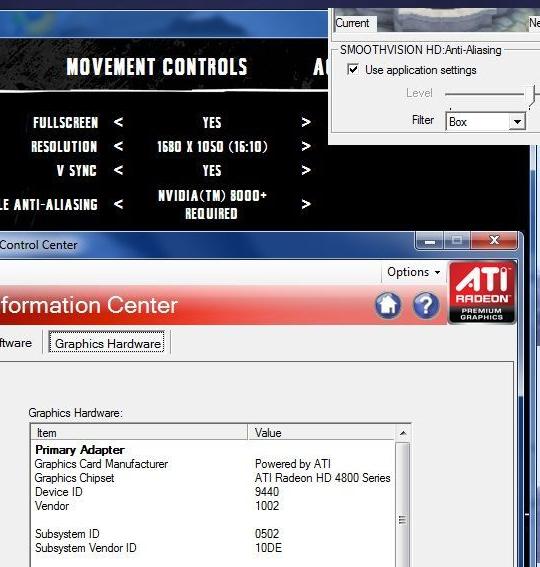Image resolution: width=540 pixels, height=567 pixels.
Task: Select the Device ID row
Action: click(213, 492)
